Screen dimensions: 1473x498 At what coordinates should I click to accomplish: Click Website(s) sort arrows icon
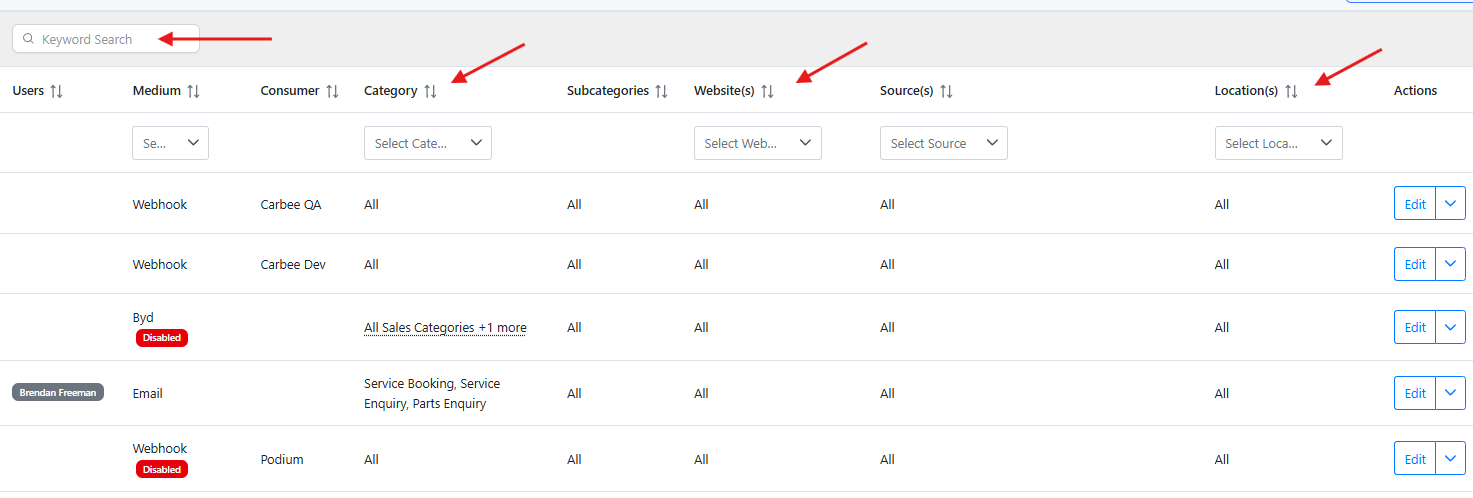pos(767,91)
